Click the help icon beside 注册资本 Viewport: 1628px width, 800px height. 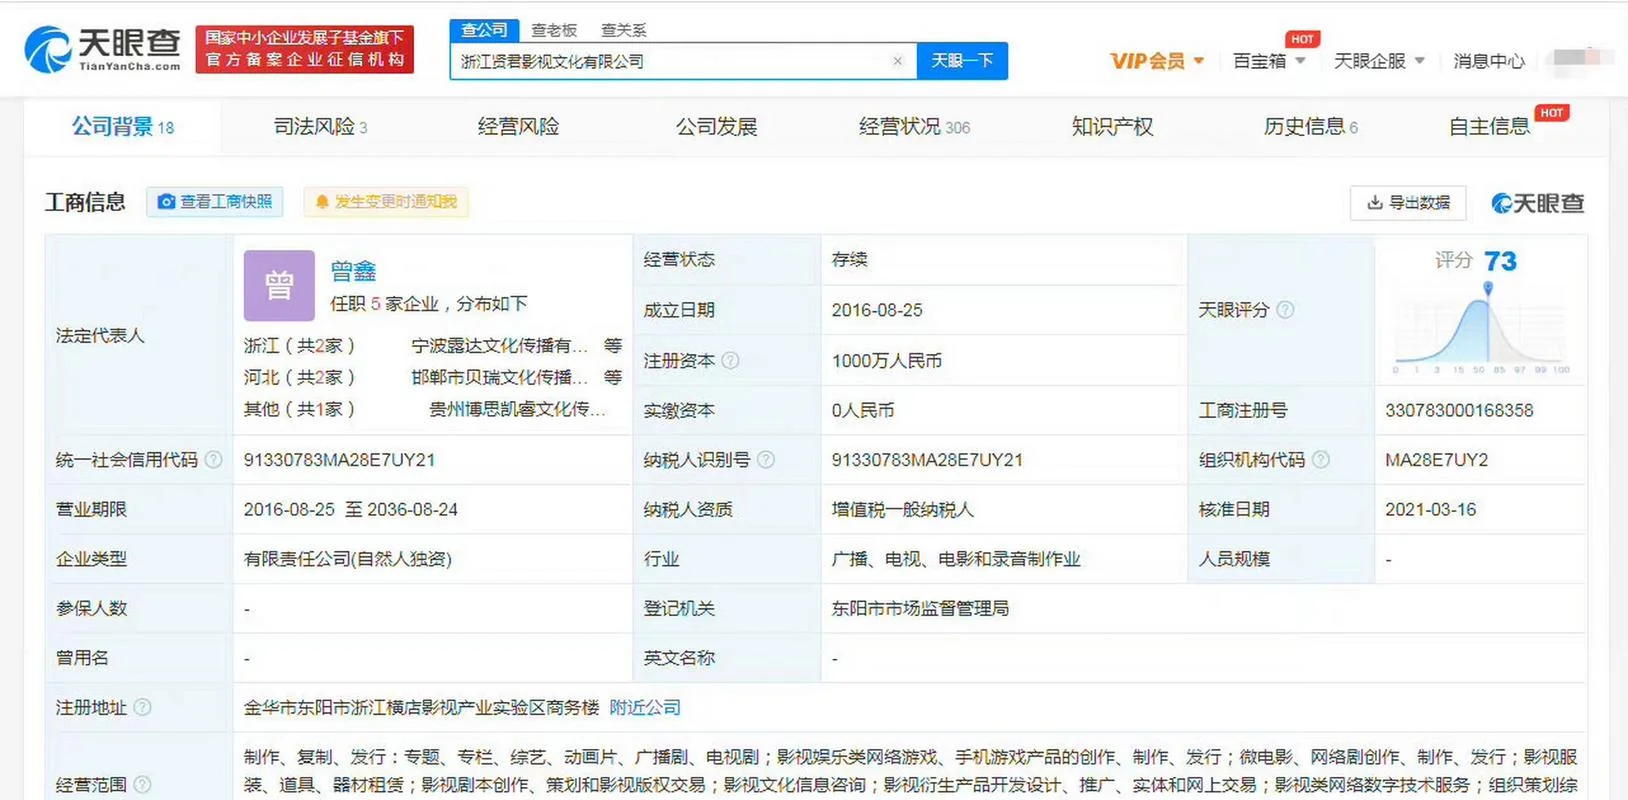click(x=731, y=360)
